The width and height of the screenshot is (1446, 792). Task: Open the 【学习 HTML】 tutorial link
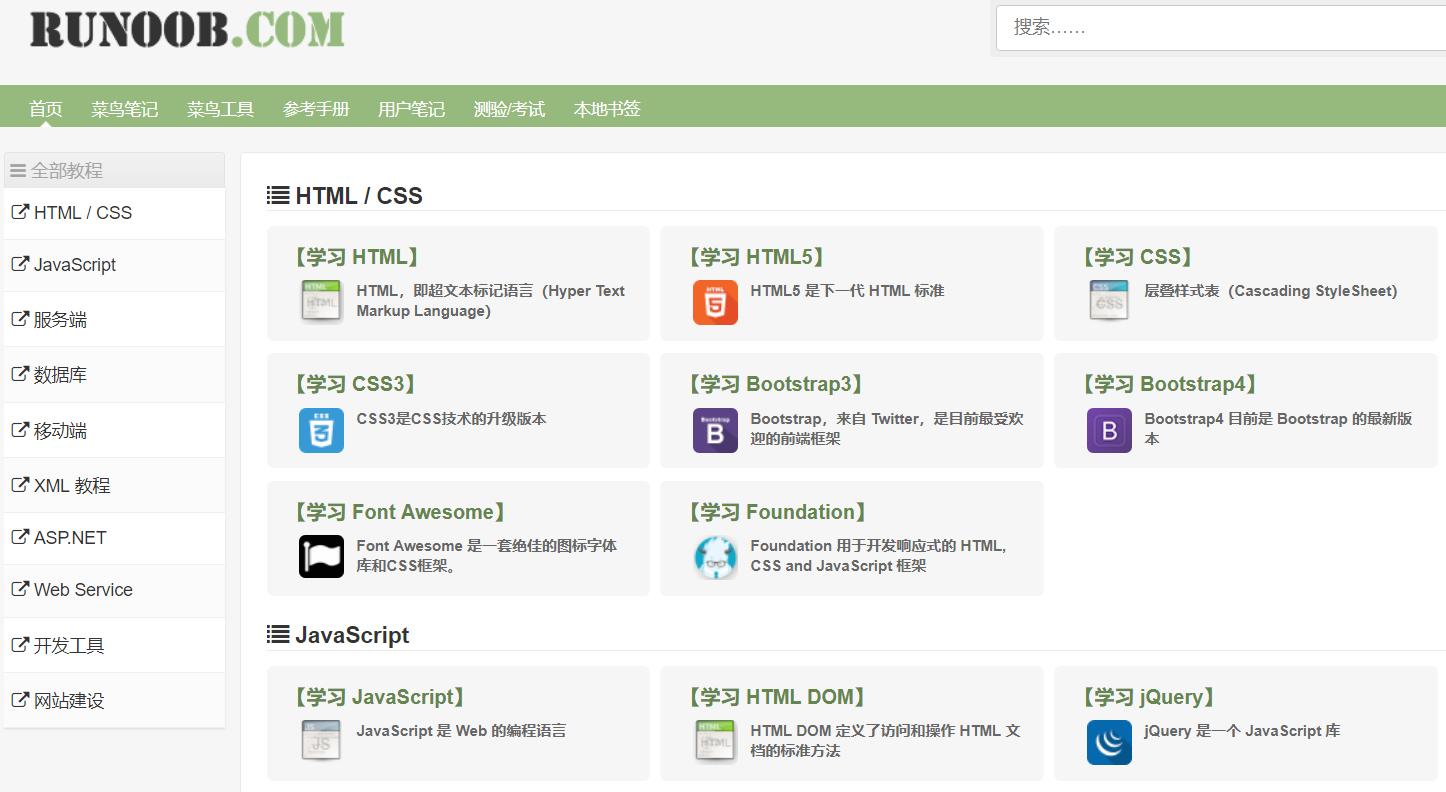pyautogui.click(x=356, y=257)
